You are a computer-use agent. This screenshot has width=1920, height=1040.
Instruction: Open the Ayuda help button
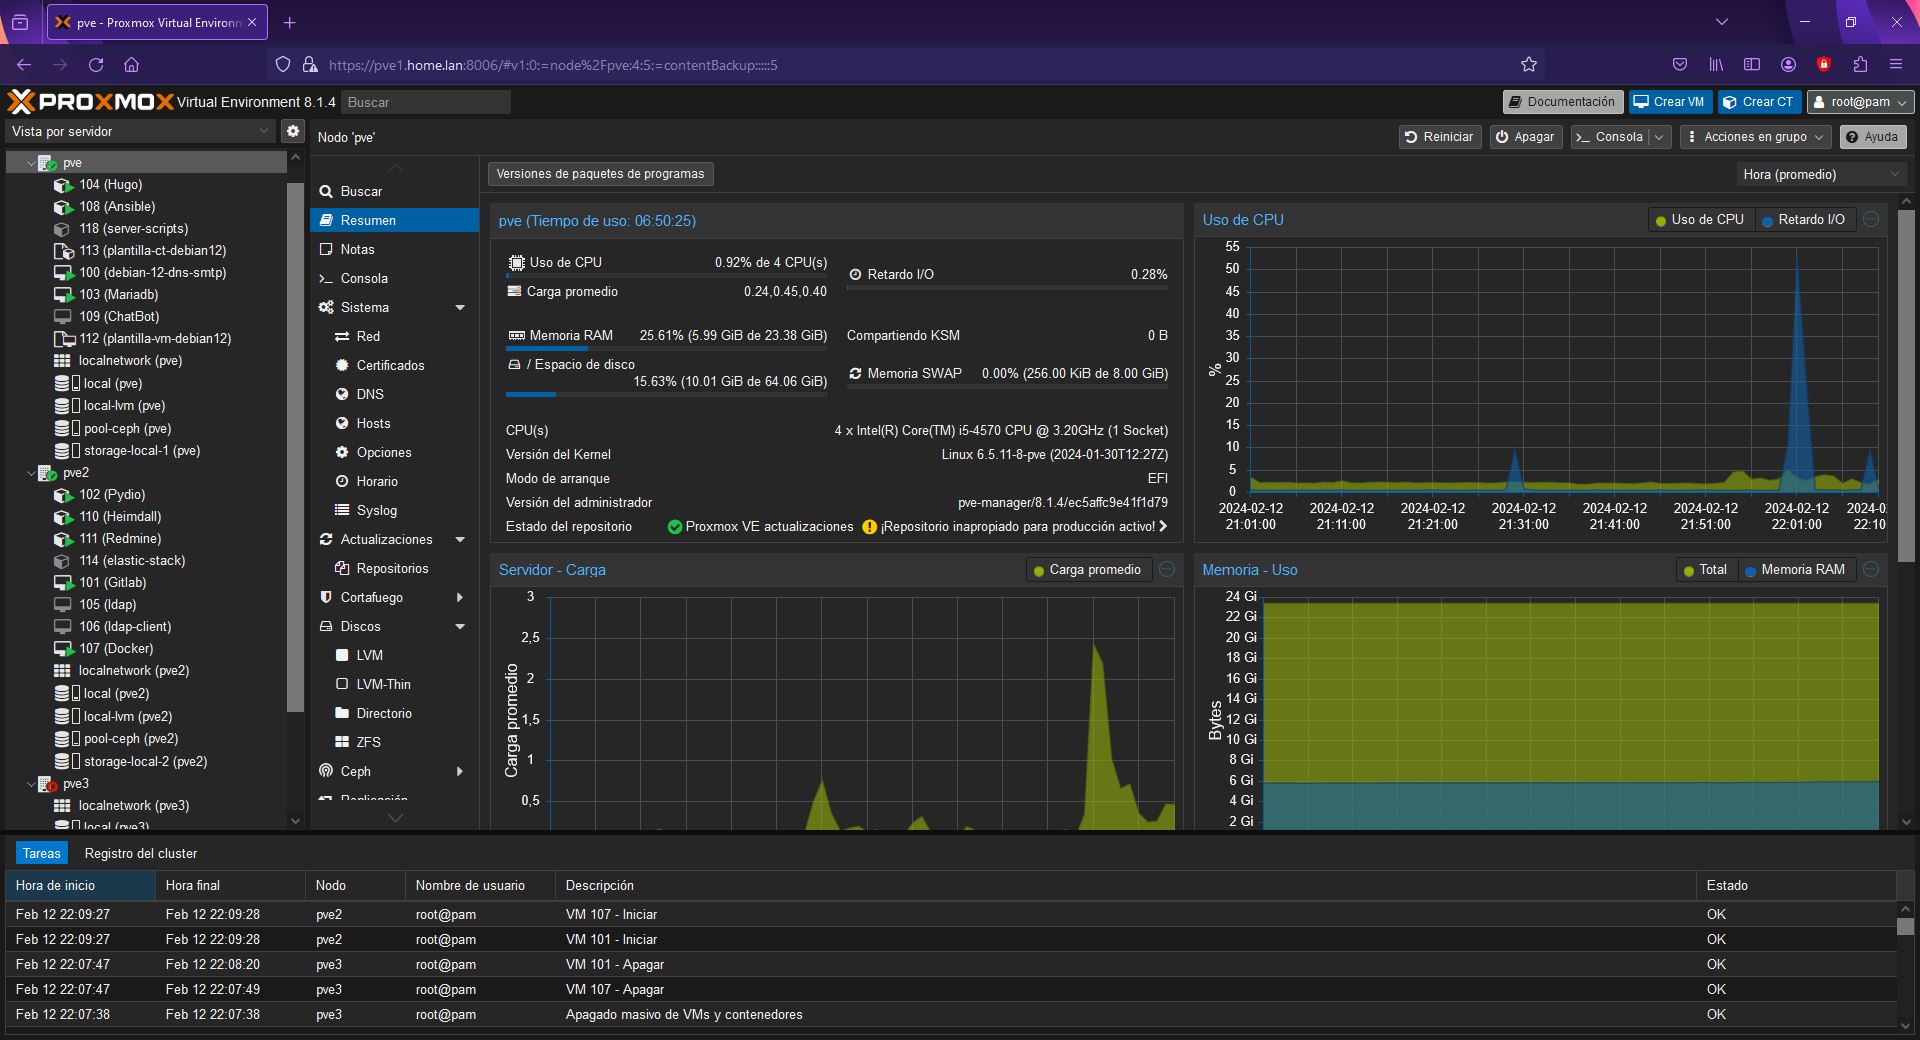[x=1873, y=137]
